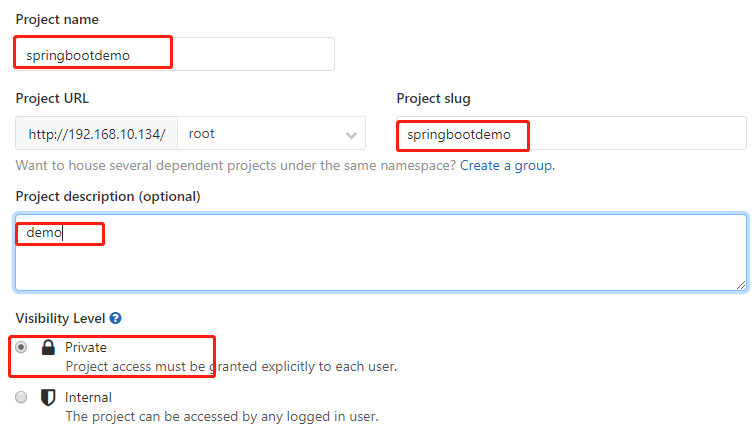Click the Project slug input field

(571, 133)
